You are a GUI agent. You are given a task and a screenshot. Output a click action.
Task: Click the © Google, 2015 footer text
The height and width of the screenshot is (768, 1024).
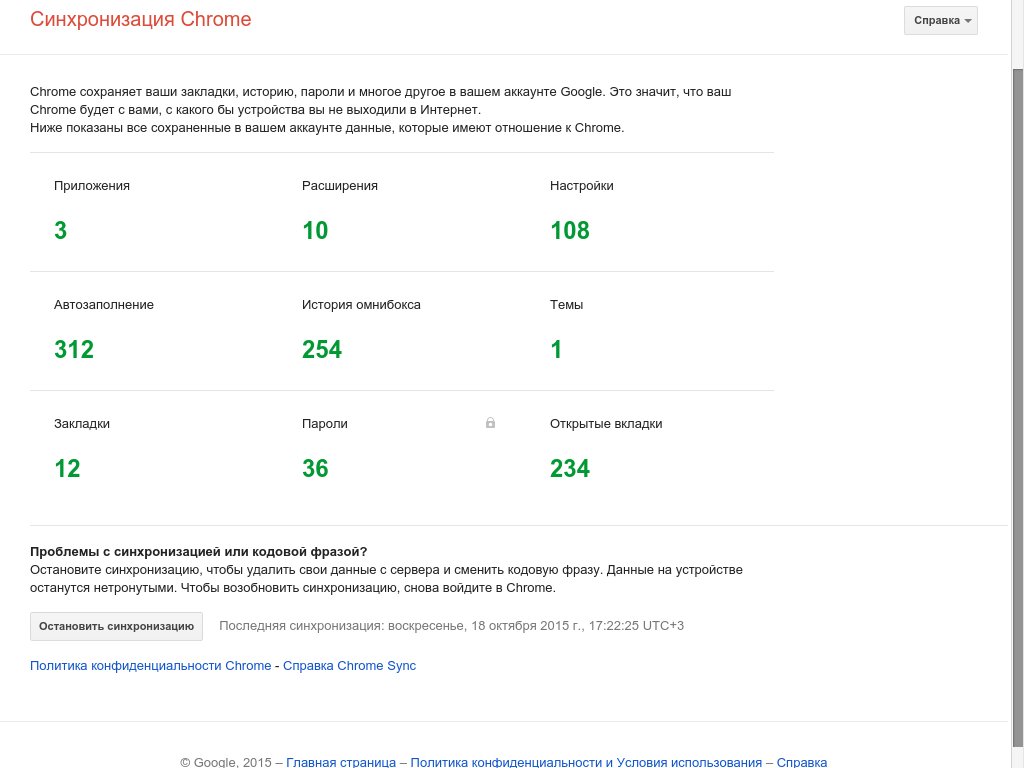pos(226,761)
